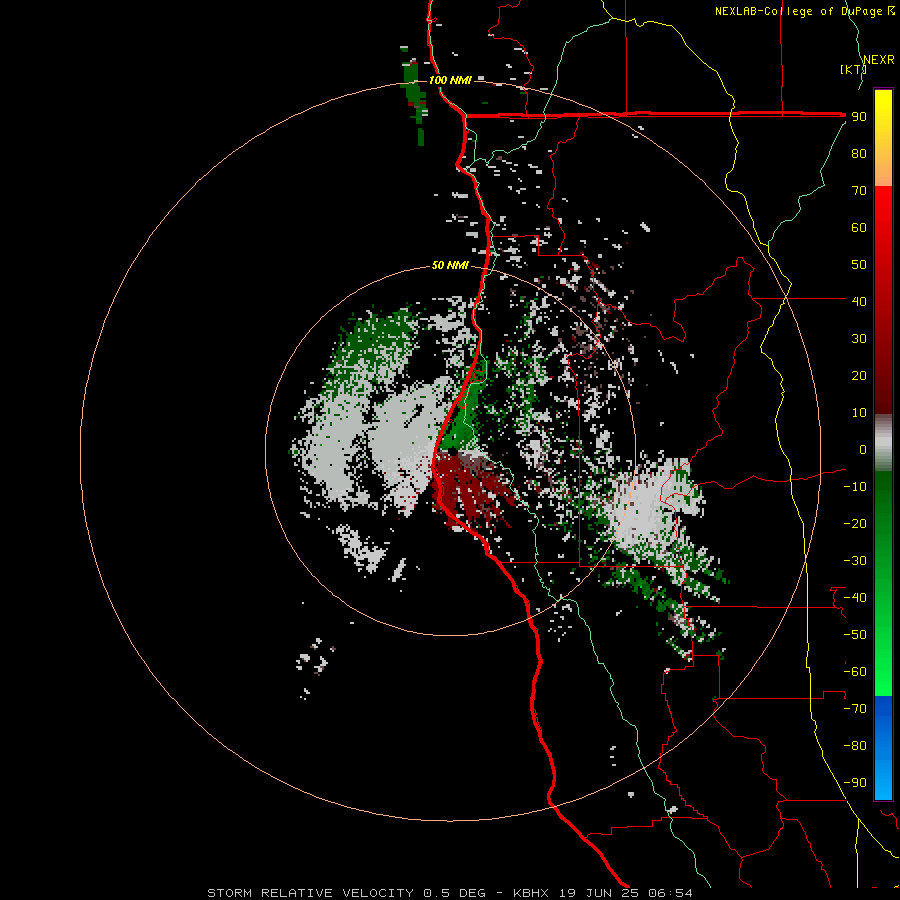Click the gray zero-velocity color bar segment
The height and width of the screenshot is (900, 900).
point(883,443)
